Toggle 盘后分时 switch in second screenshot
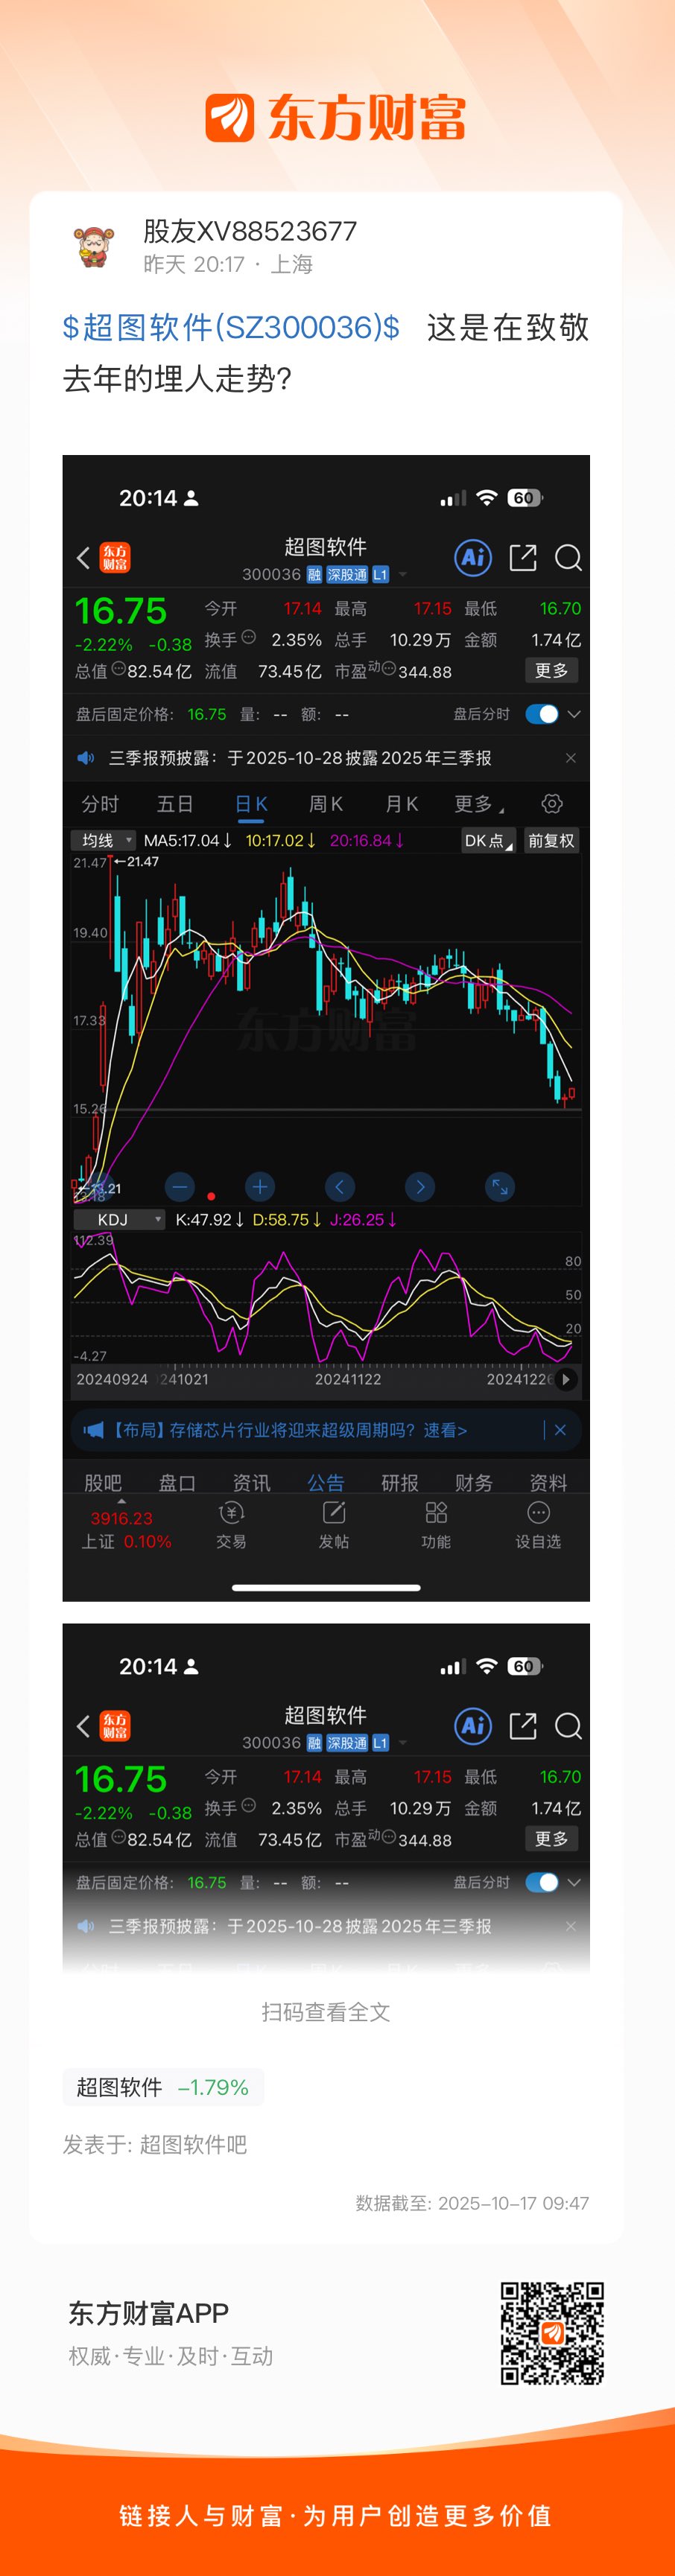 pyautogui.click(x=541, y=1882)
